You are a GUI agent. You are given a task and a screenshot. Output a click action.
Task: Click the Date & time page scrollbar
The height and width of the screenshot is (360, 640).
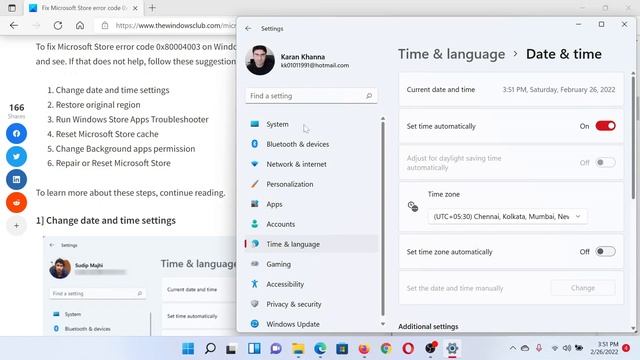pyautogui.click(x=633, y=137)
